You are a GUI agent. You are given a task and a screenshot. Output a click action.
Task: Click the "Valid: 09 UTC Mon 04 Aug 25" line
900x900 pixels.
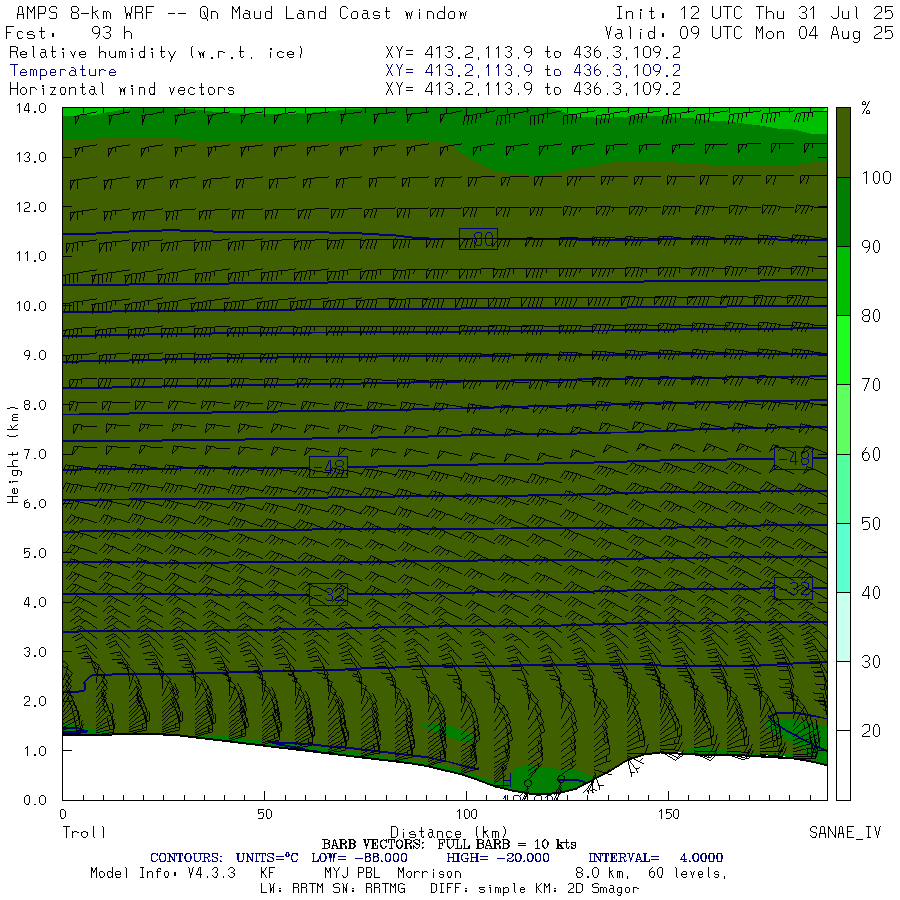coord(749,33)
